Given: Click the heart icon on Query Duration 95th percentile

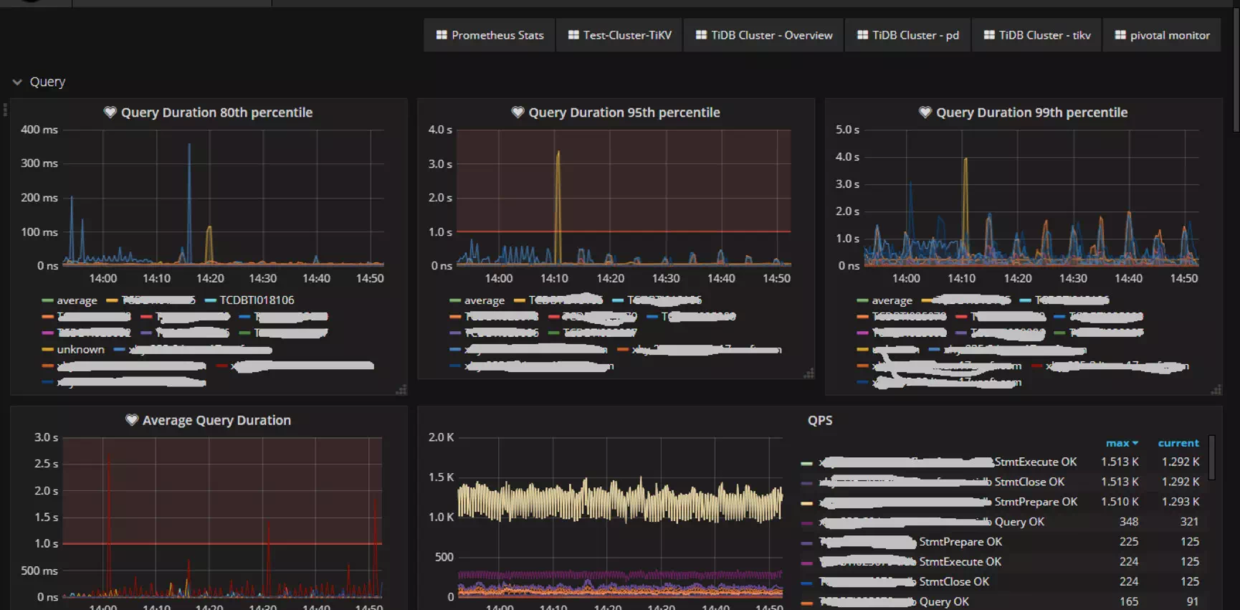Looking at the screenshot, I should pyautogui.click(x=516, y=112).
